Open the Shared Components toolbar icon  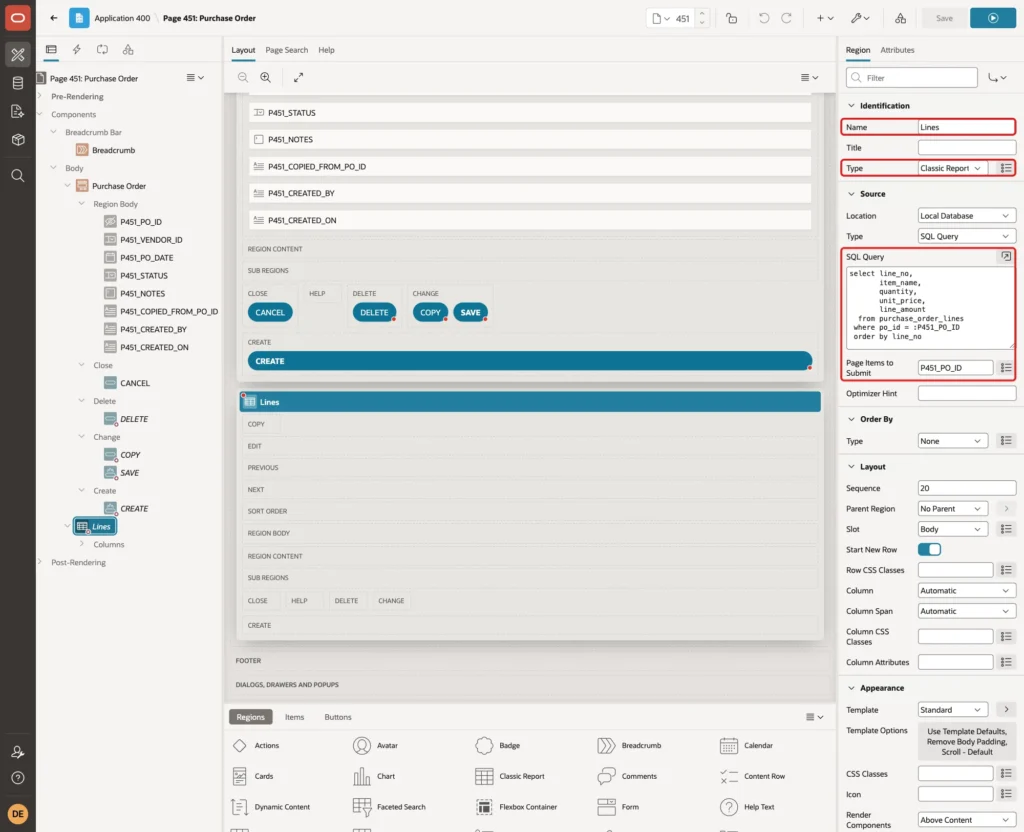[x=901, y=18]
